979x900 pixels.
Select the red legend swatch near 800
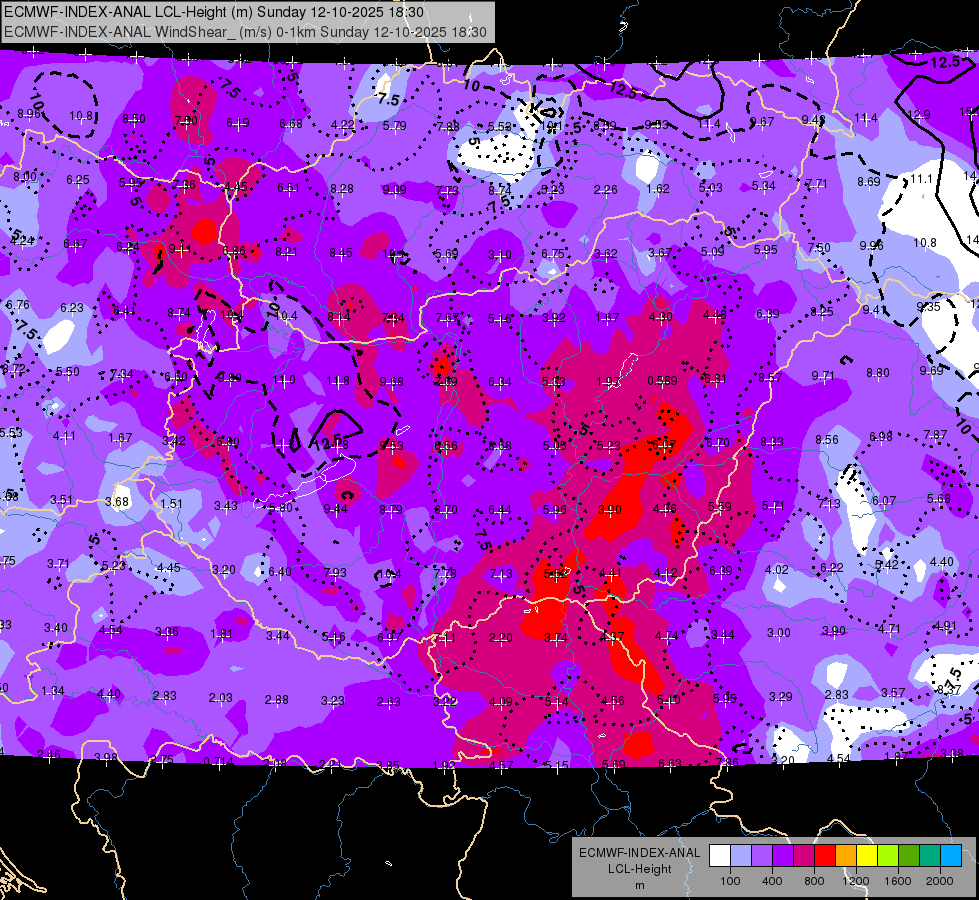tap(825, 856)
